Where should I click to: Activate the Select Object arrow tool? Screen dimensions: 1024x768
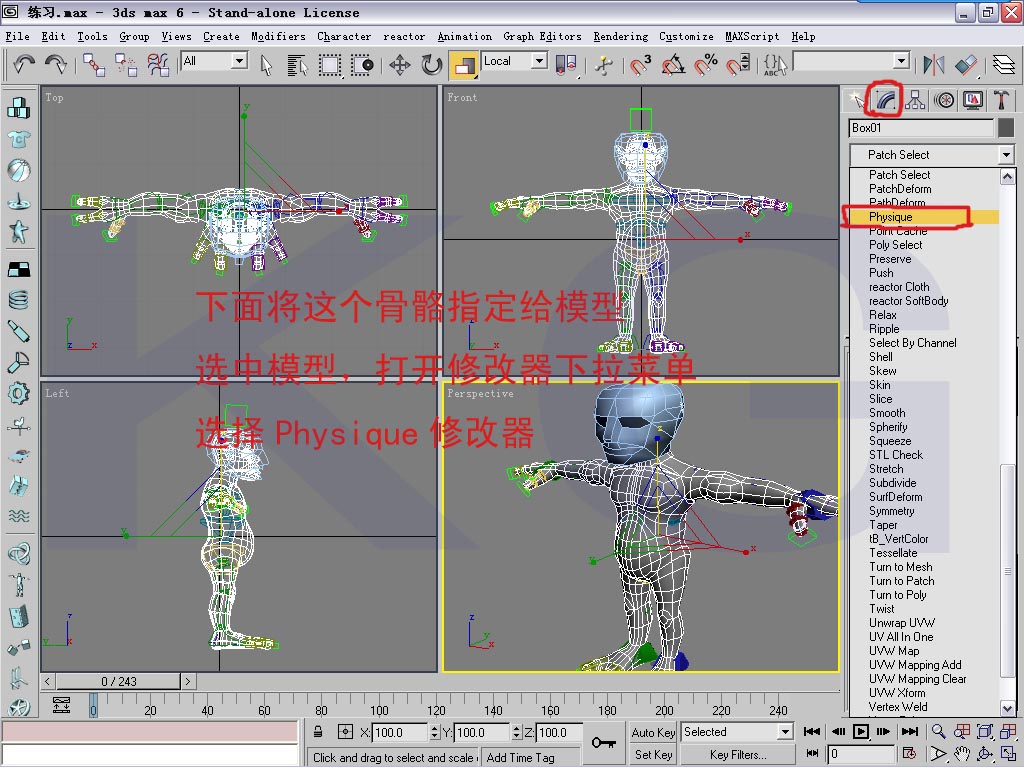[266, 65]
